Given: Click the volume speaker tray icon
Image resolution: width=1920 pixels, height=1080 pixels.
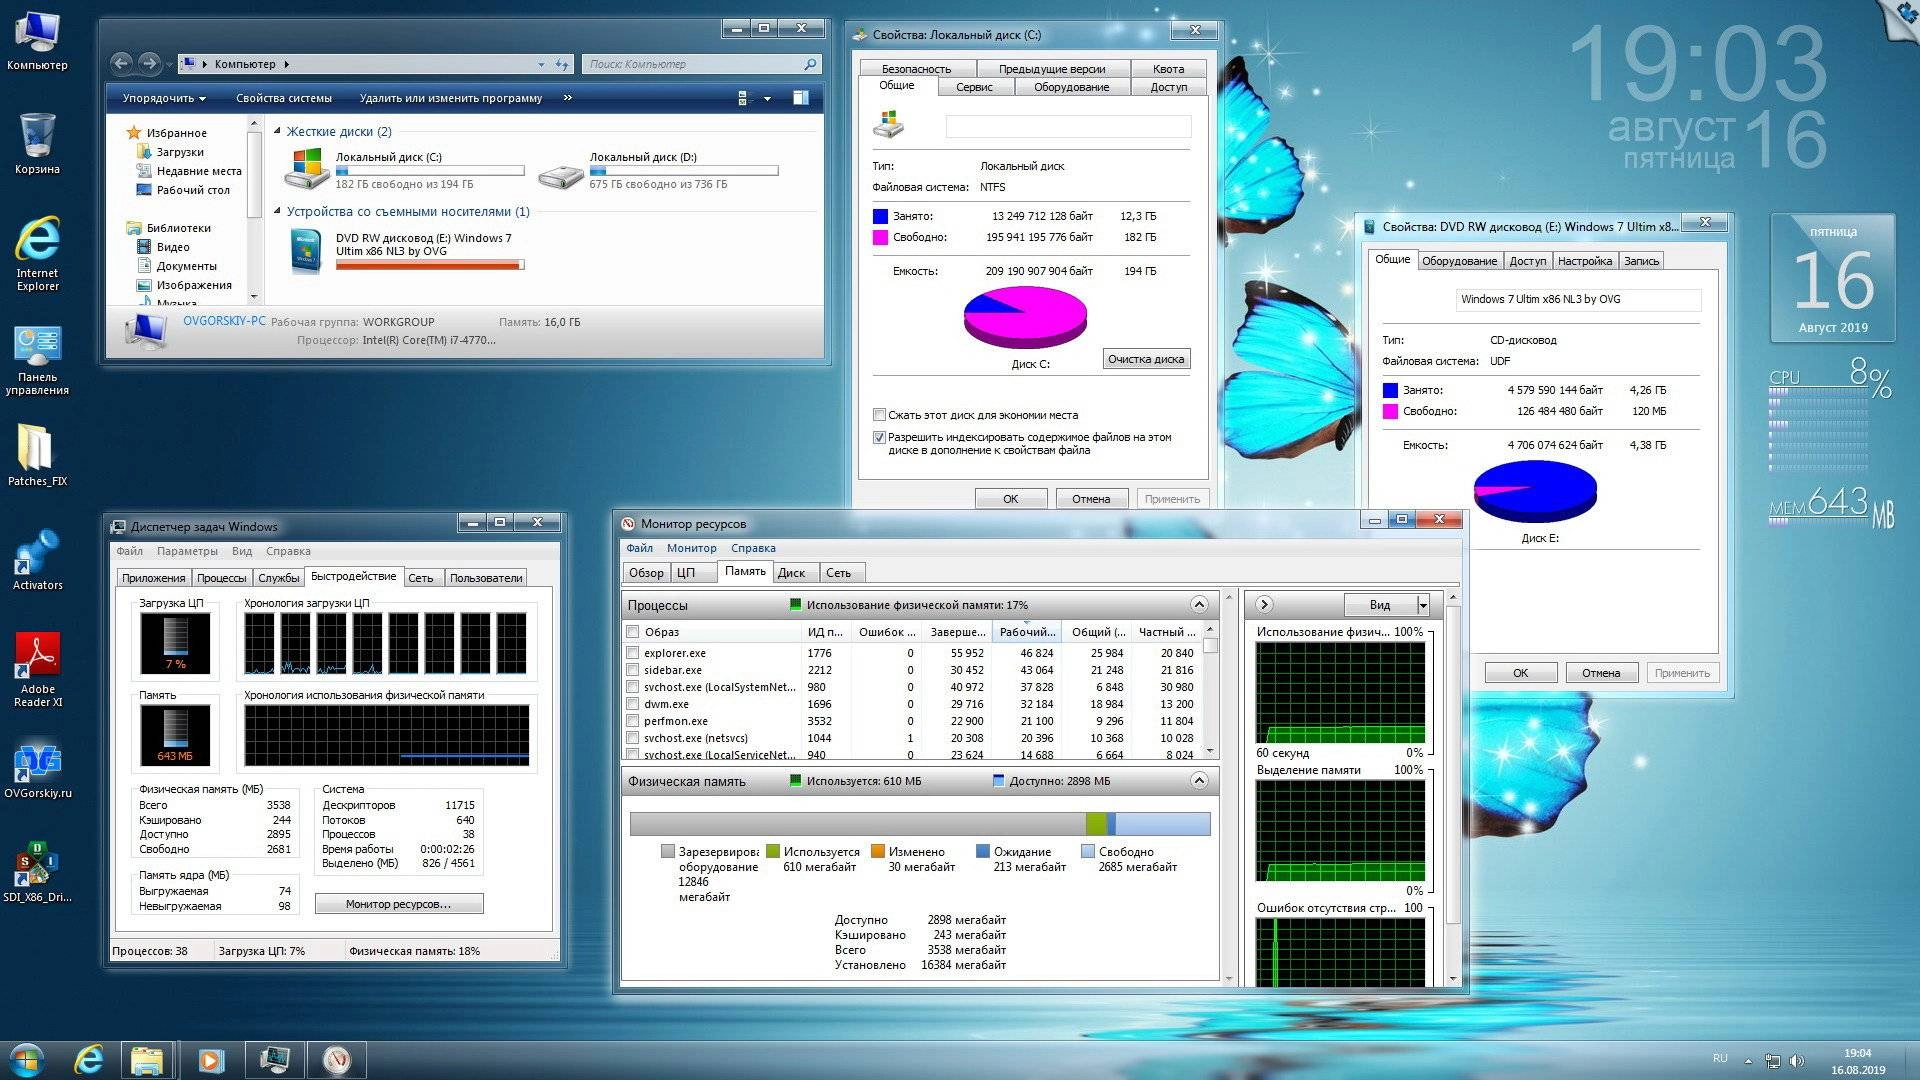Looking at the screenshot, I should 1796,1060.
